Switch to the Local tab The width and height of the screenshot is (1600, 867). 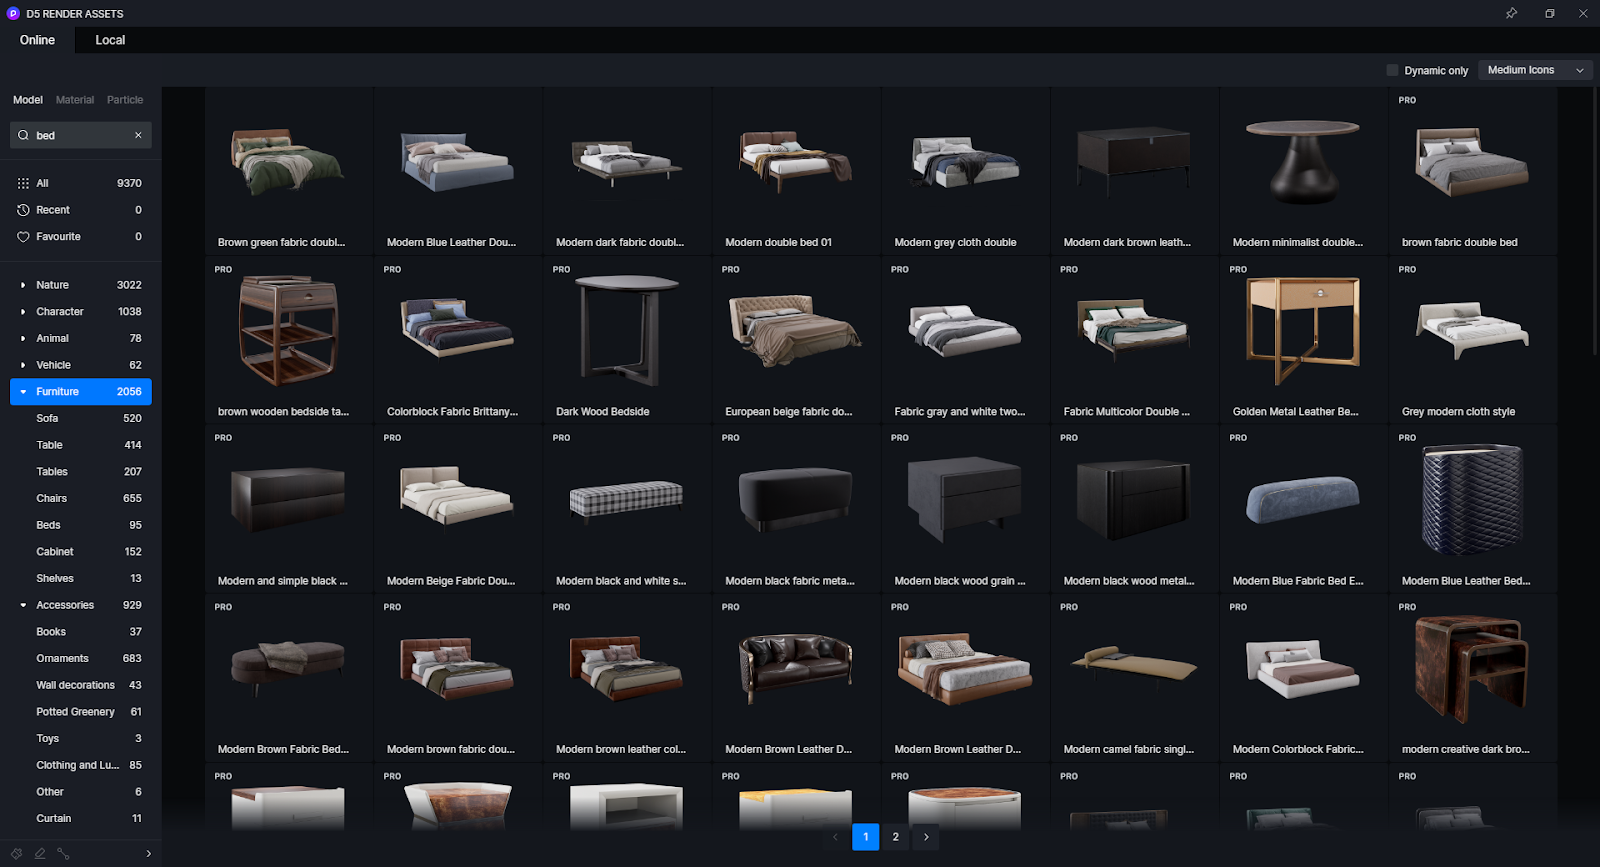(110, 40)
